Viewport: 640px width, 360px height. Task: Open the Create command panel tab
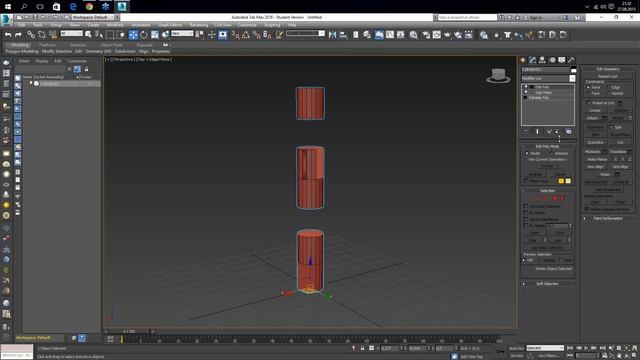click(x=523, y=60)
